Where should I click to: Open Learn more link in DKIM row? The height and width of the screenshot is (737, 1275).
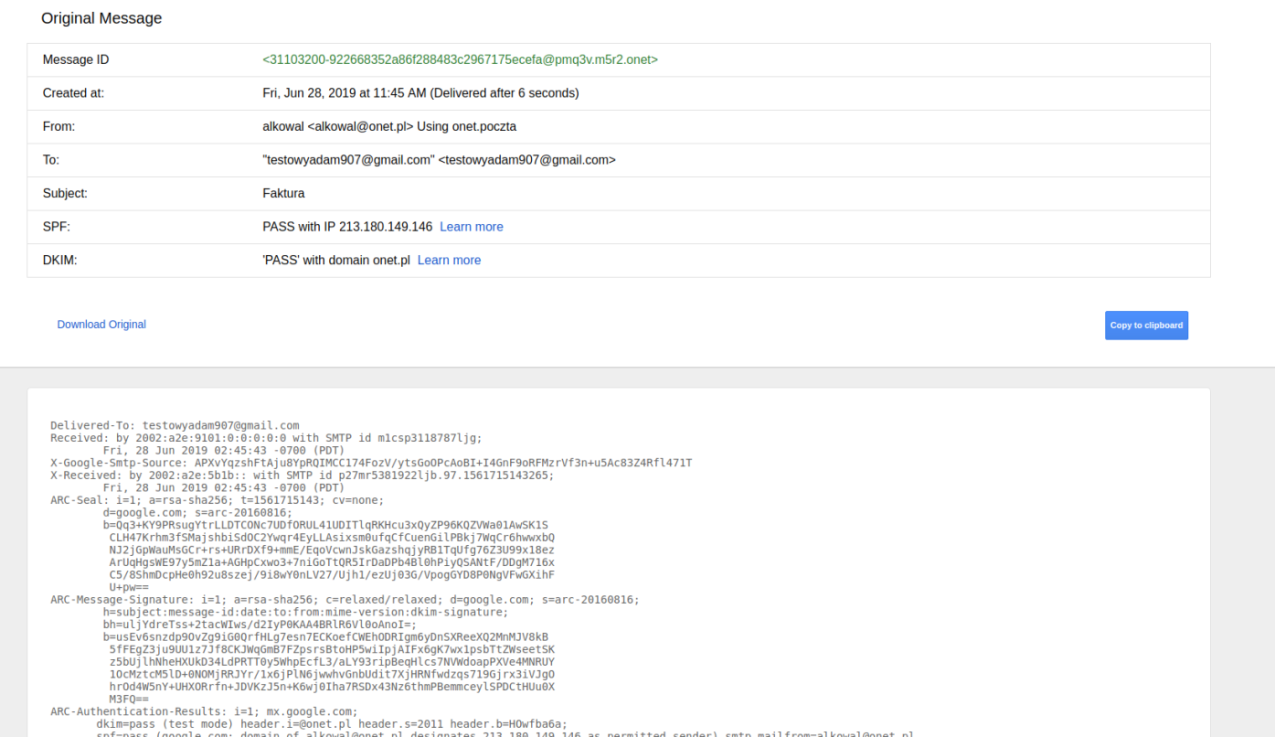[449, 260]
